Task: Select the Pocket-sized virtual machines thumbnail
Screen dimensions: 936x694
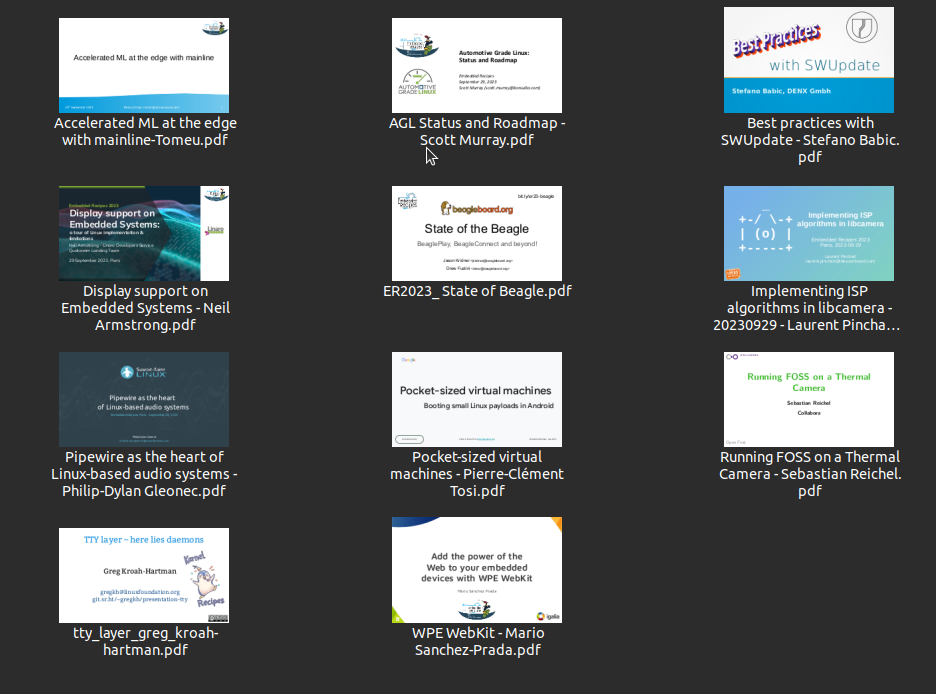Action: [x=477, y=399]
